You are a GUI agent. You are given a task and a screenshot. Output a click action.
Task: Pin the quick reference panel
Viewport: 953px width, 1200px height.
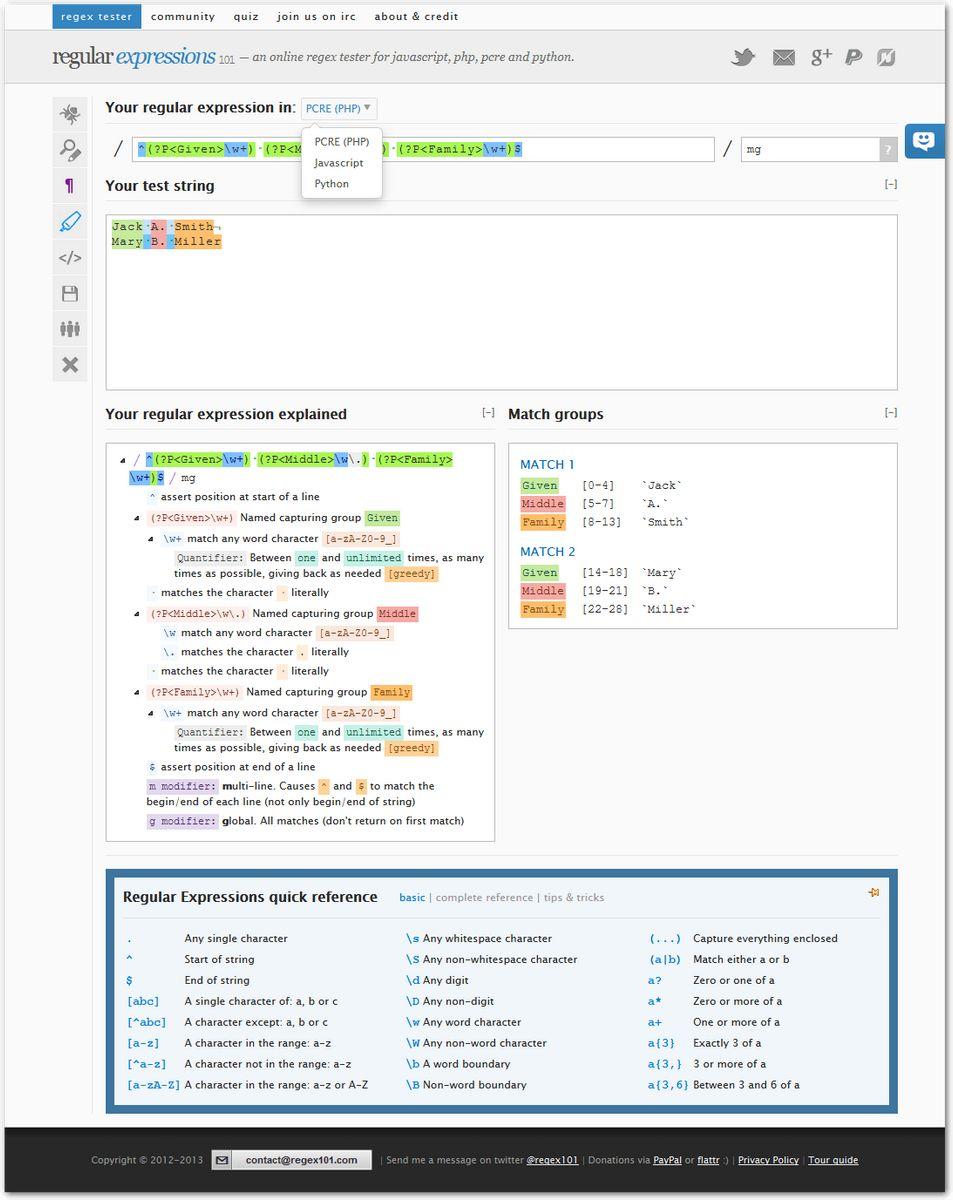[x=873, y=893]
